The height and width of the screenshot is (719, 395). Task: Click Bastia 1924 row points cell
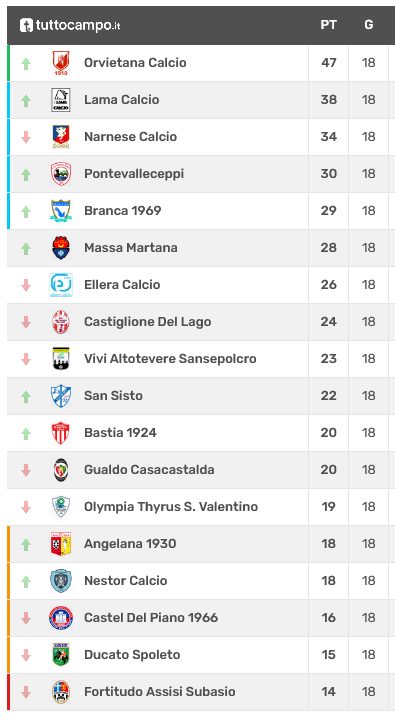328,433
